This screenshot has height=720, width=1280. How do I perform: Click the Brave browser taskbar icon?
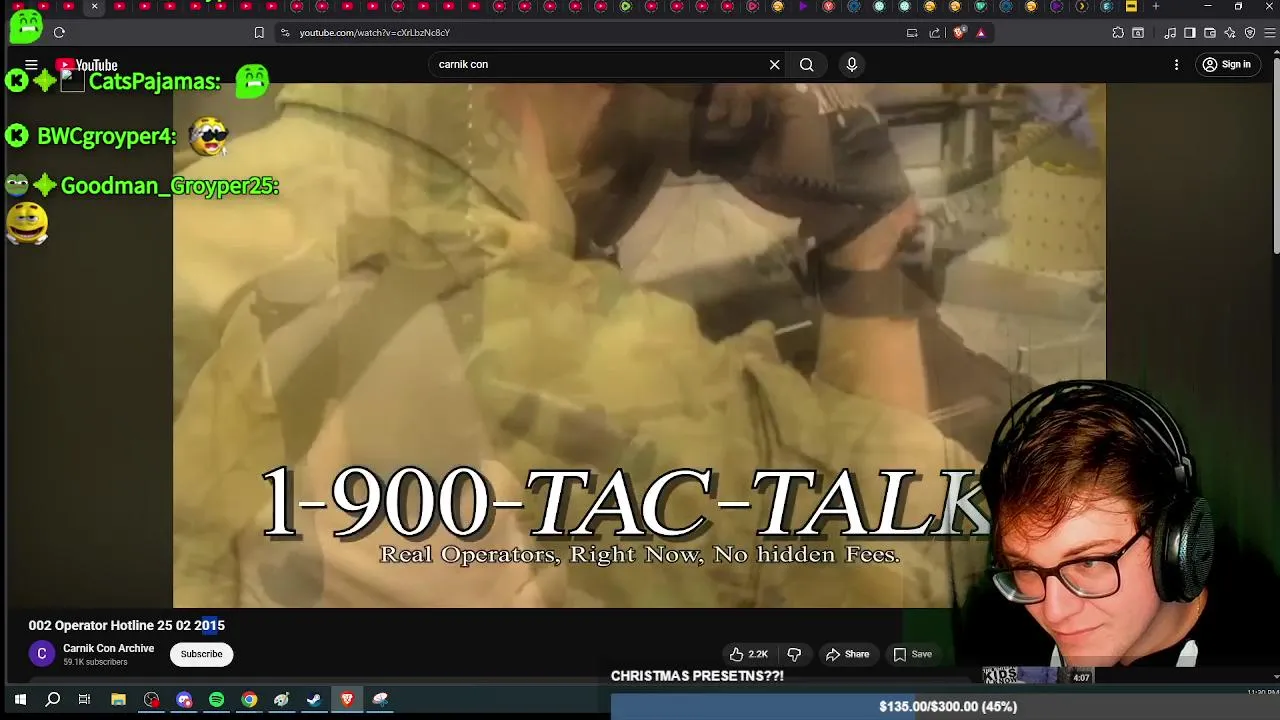pyautogui.click(x=347, y=700)
